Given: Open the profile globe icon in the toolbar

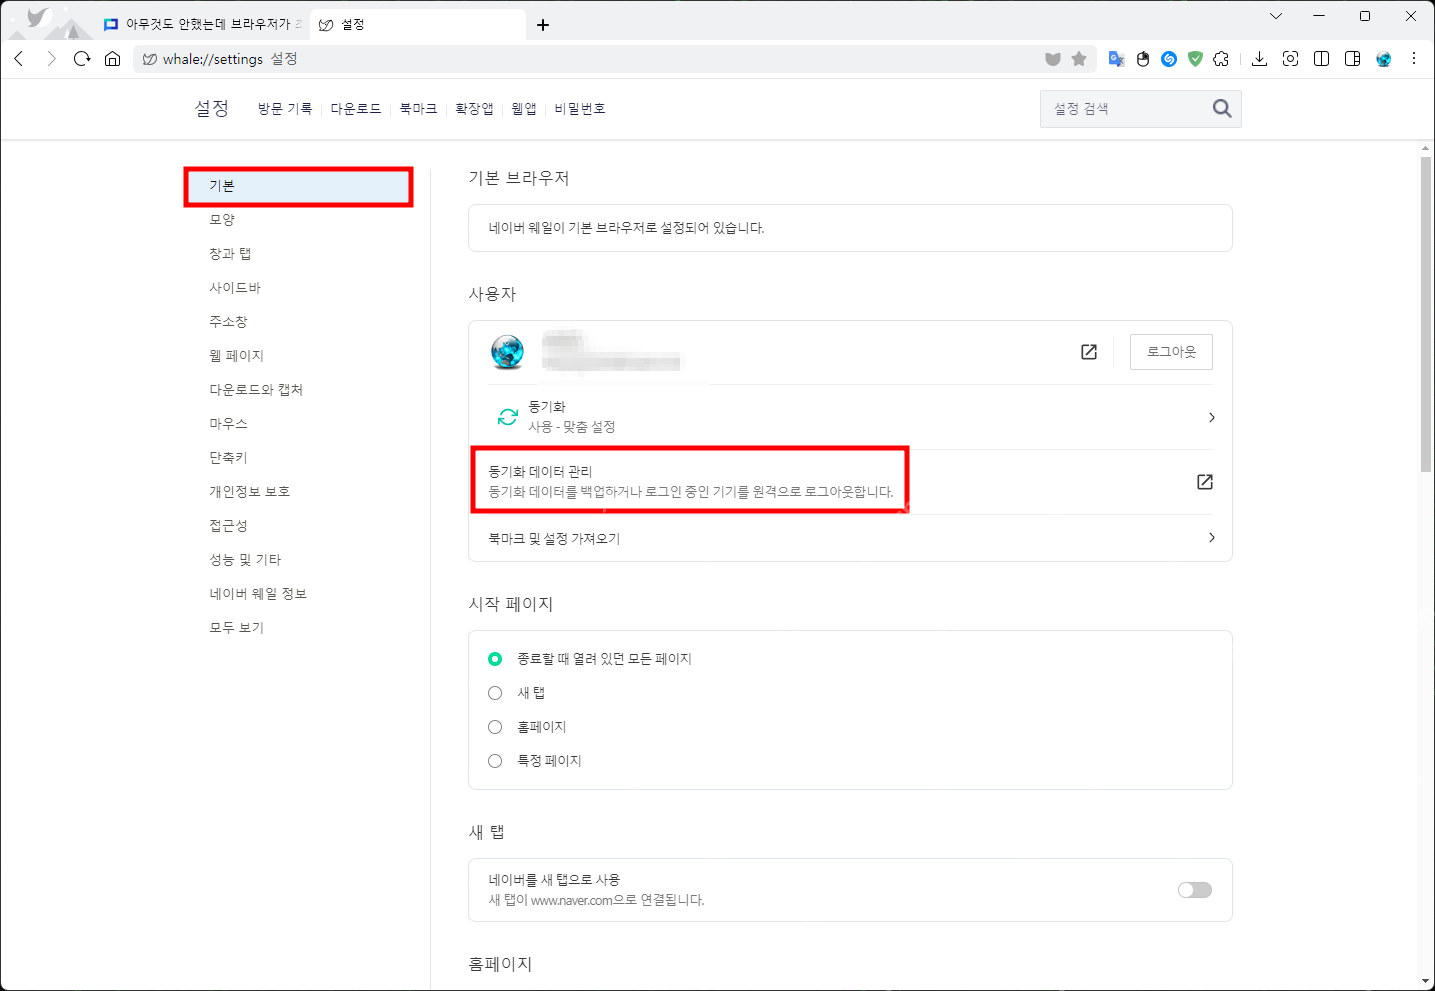Looking at the screenshot, I should [1384, 59].
